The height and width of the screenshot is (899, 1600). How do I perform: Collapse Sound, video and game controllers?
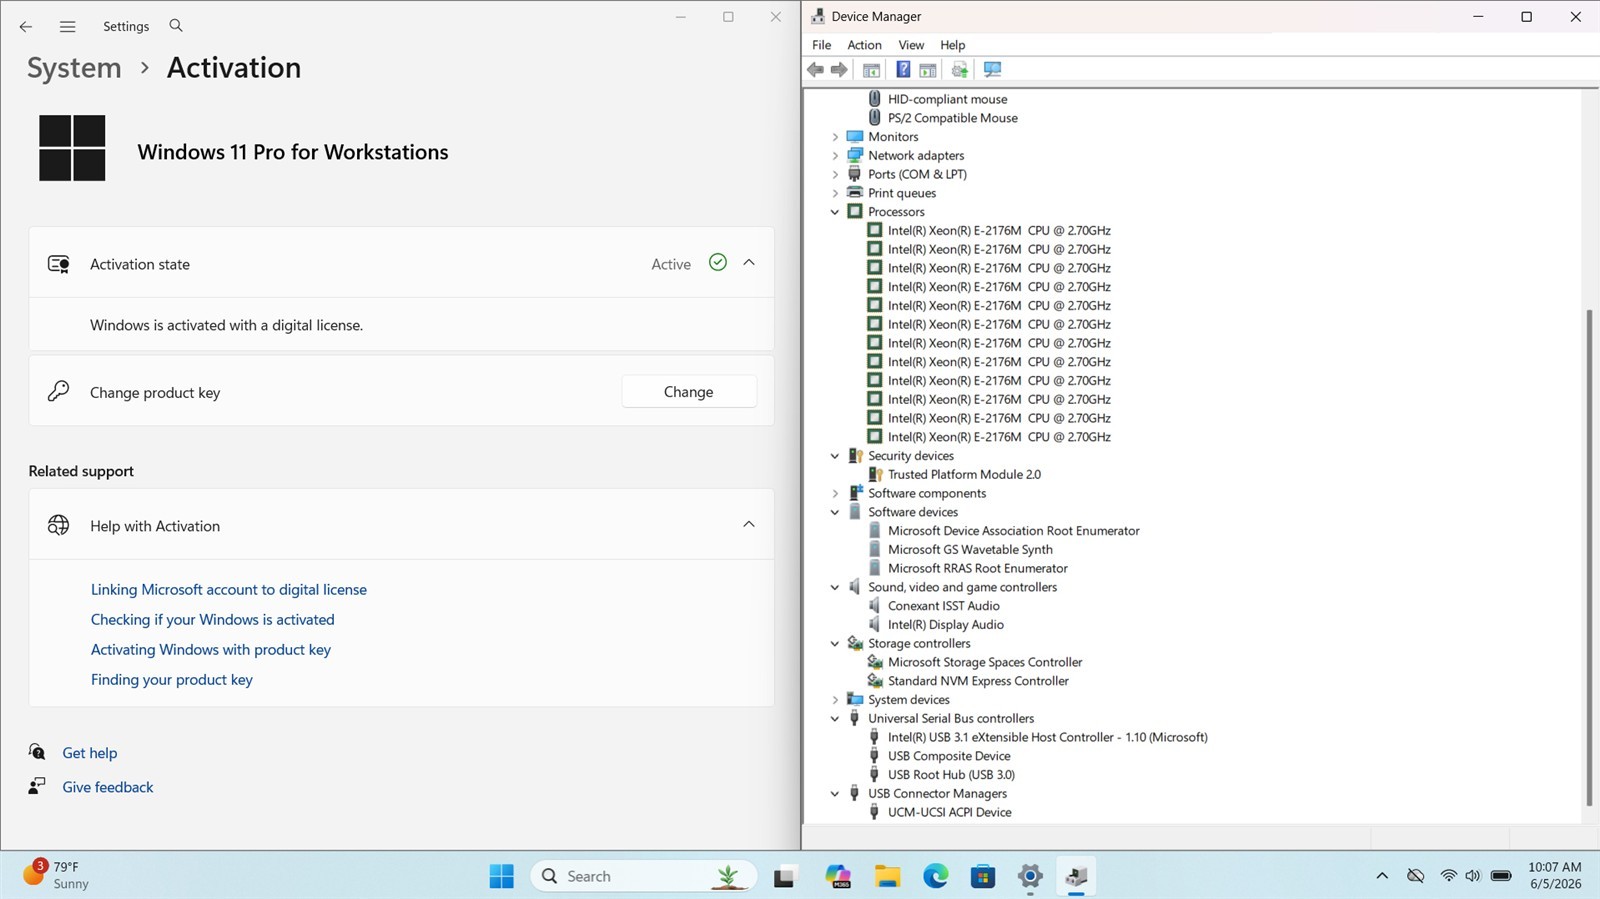[x=835, y=587]
